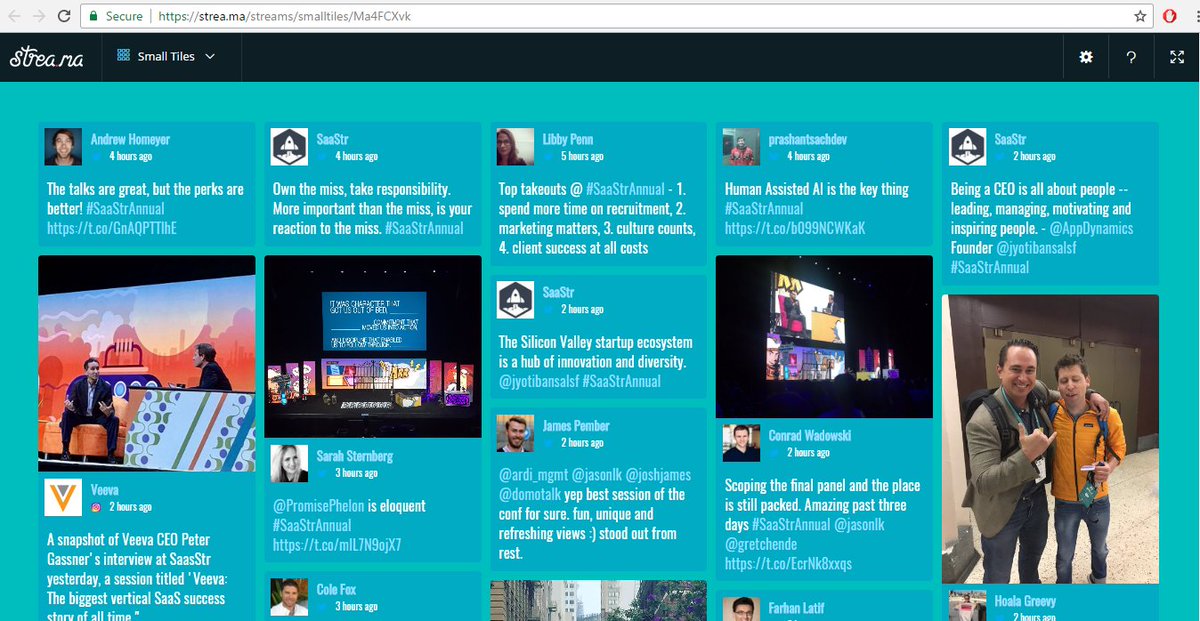
Task: Open the Veeva interview stage photo
Action: click(x=147, y=364)
